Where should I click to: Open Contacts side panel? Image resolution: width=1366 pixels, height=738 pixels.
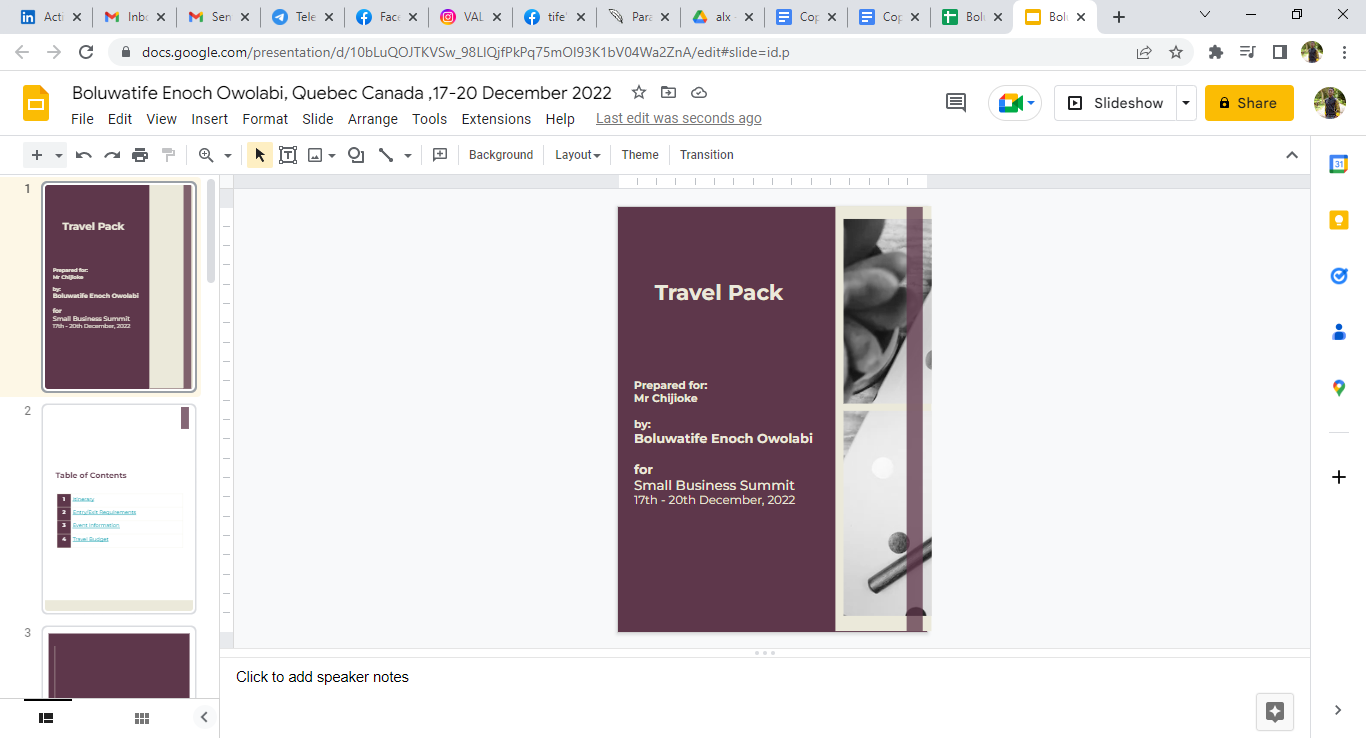tap(1339, 332)
